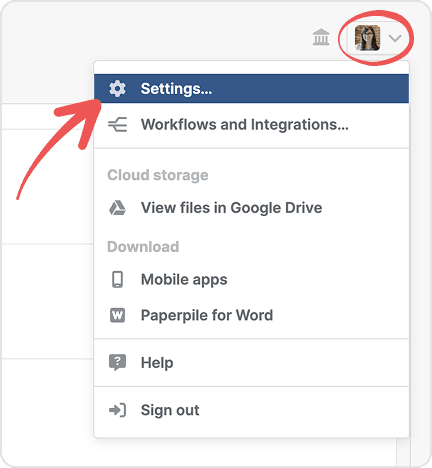Click the institution building icon
Screen dimensions: 432x468
coord(321,37)
